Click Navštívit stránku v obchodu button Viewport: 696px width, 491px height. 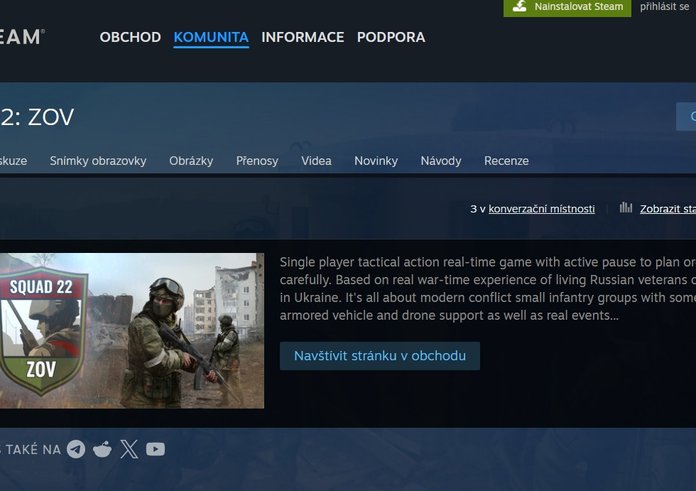click(x=380, y=356)
